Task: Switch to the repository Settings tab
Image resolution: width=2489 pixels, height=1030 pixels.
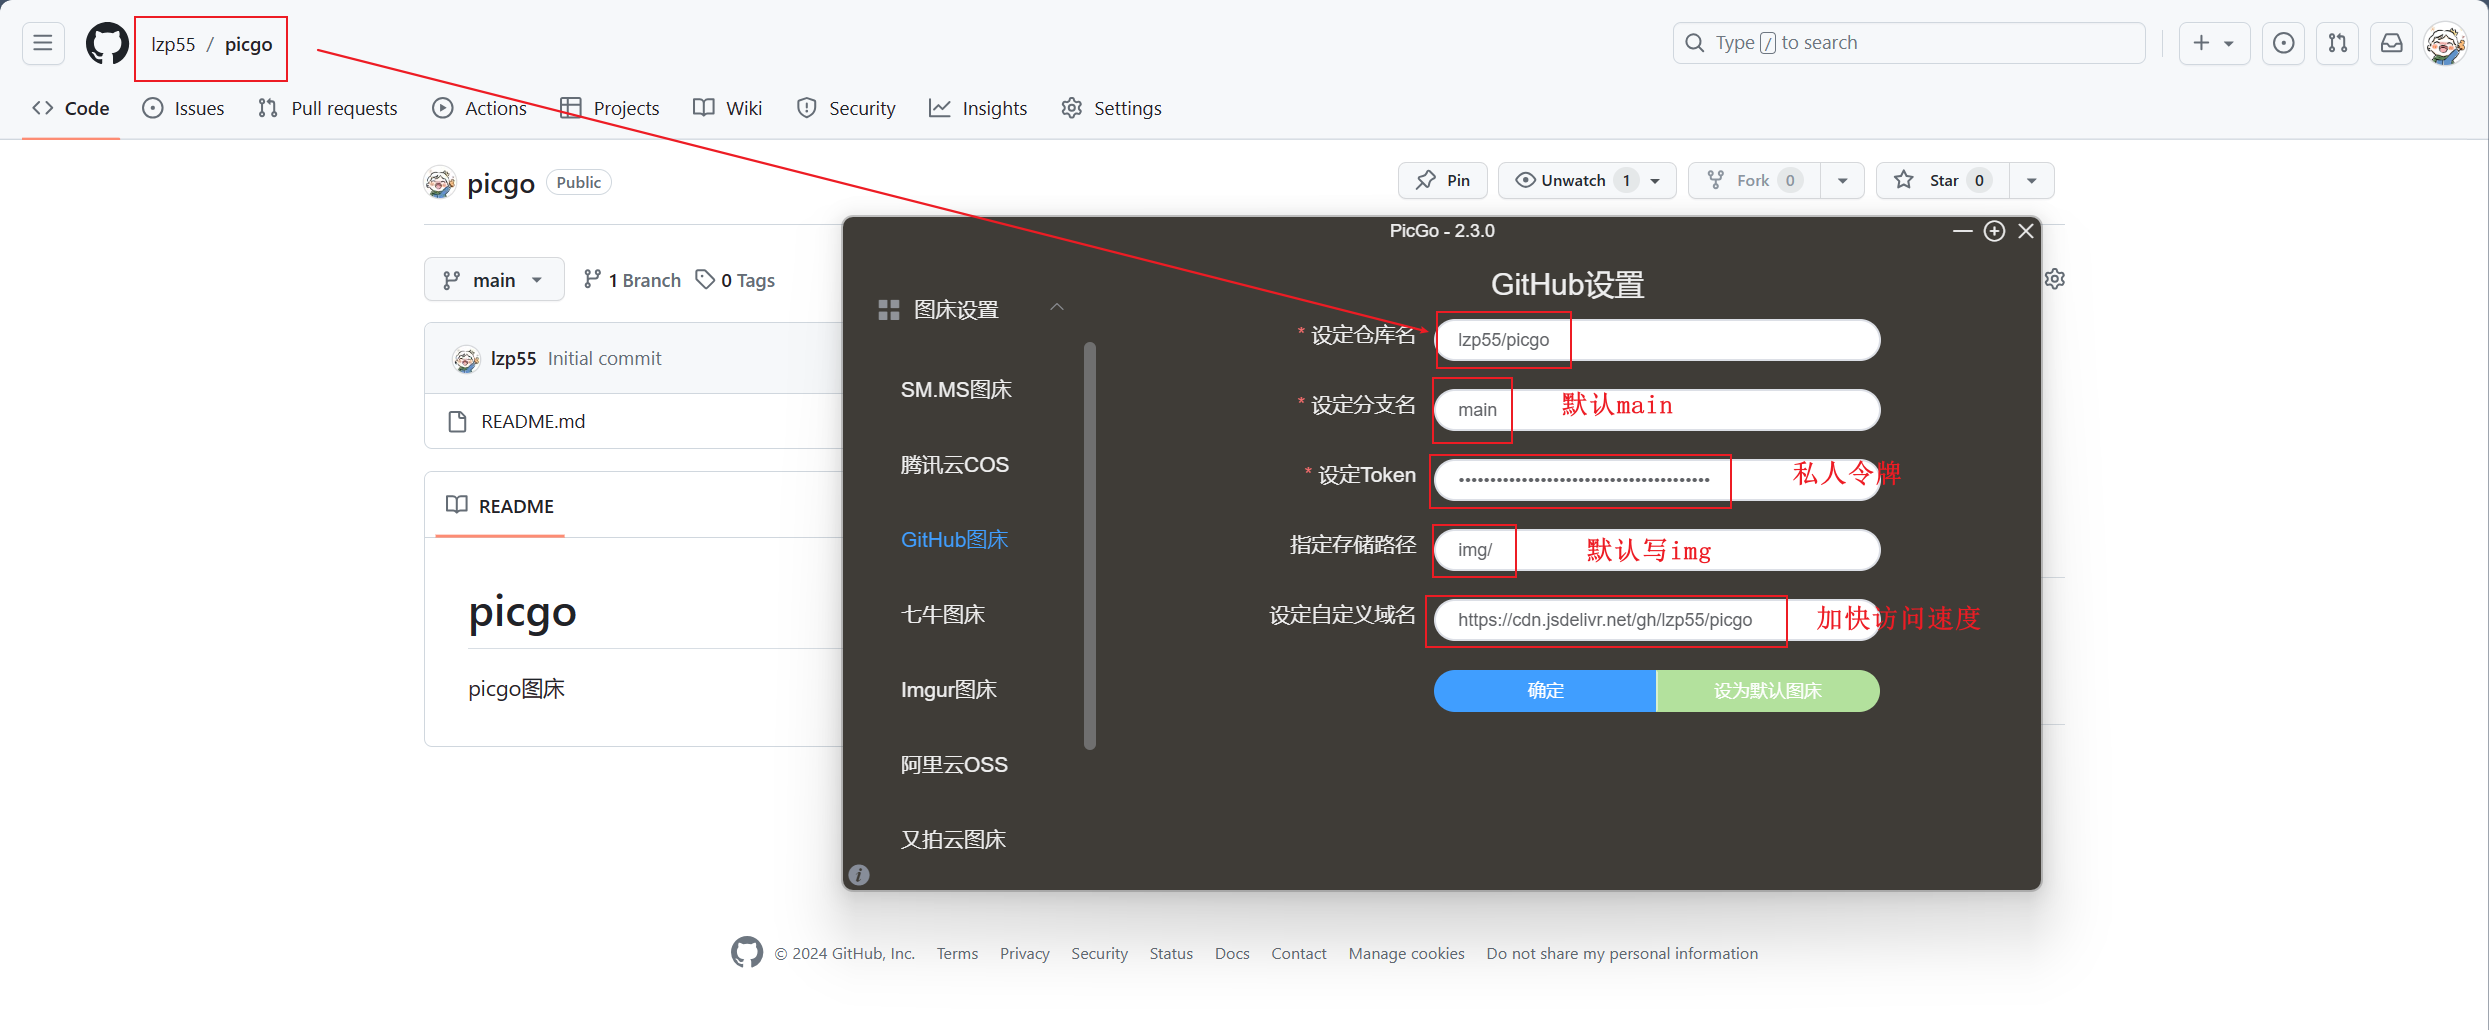Action: 1112,108
